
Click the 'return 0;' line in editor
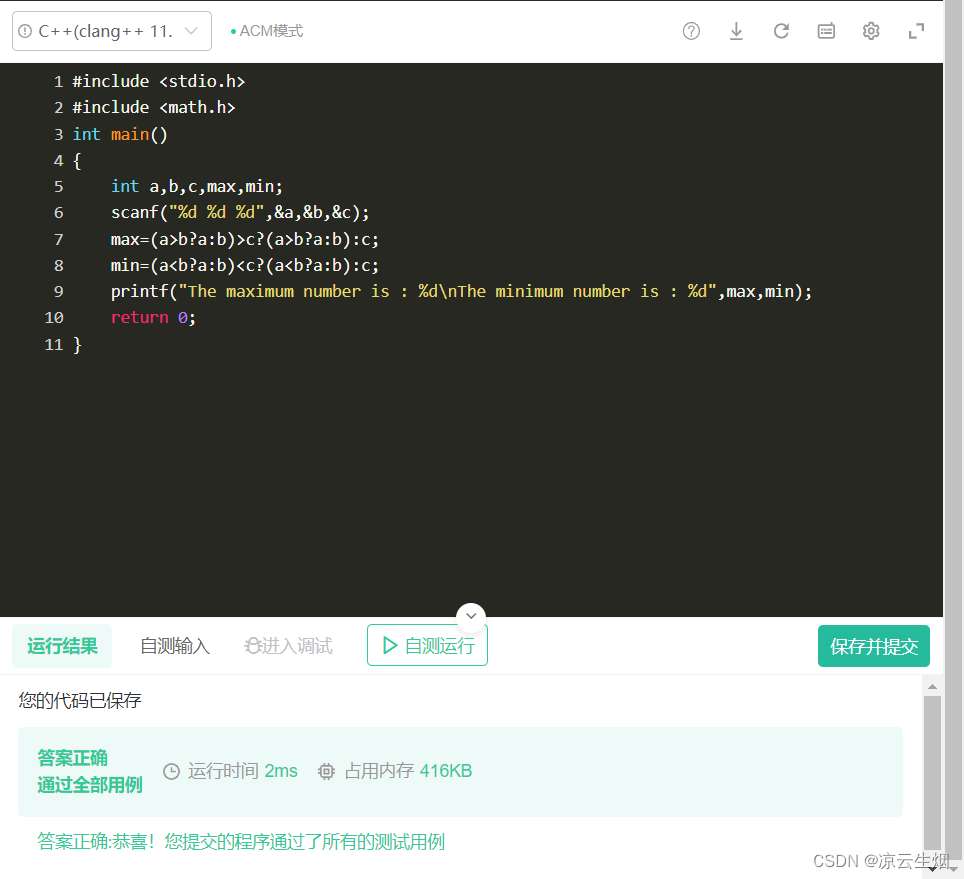pyautogui.click(x=153, y=318)
